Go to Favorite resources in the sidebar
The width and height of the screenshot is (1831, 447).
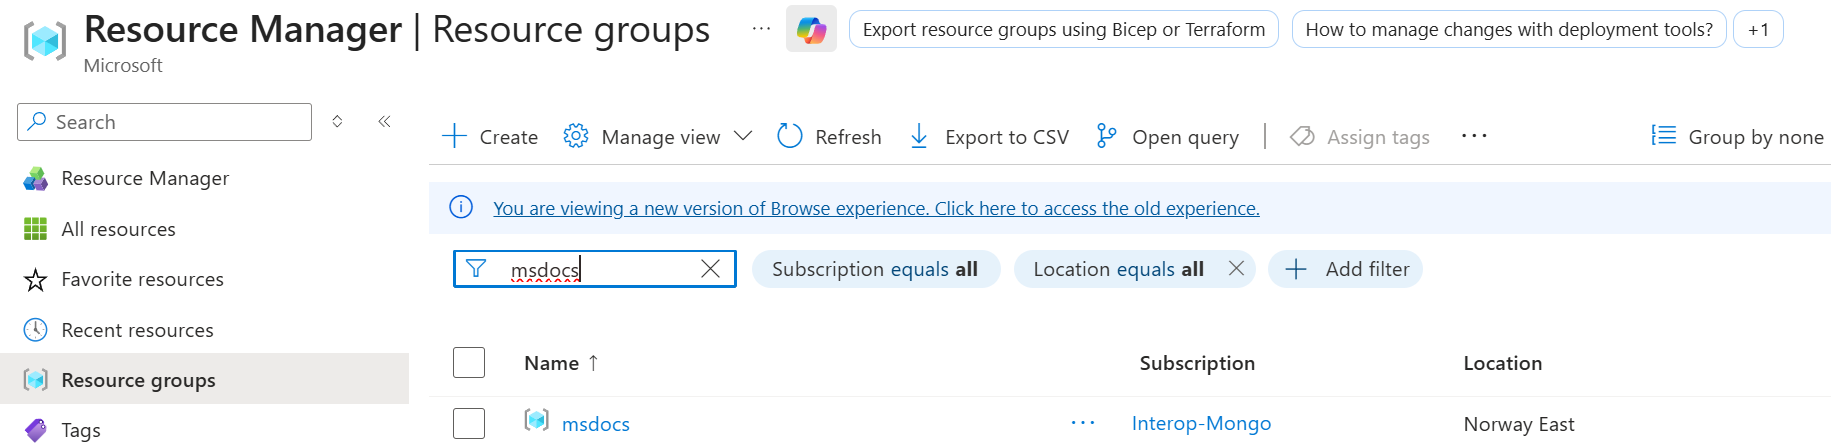tap(142, 279)
